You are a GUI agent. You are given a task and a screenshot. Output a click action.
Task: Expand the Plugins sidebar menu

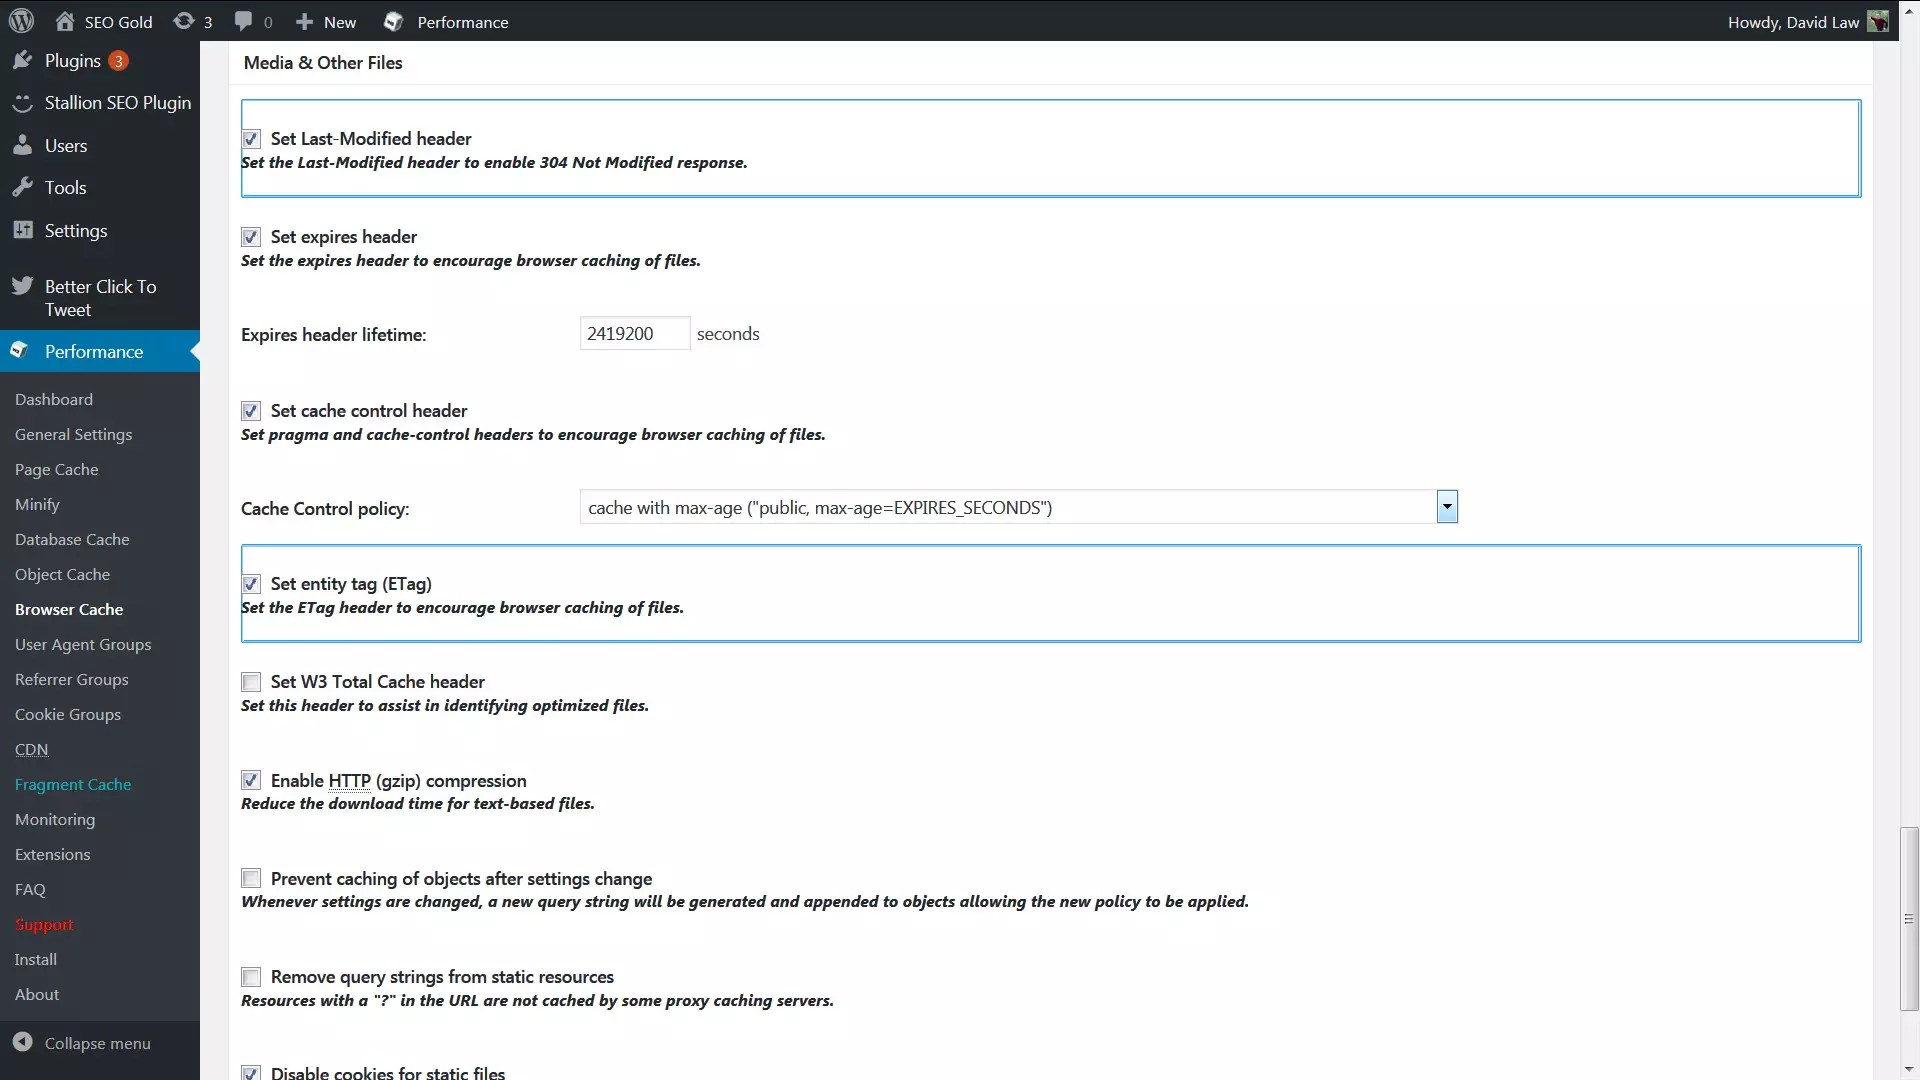pyautogui.click(x=72, y=61)
